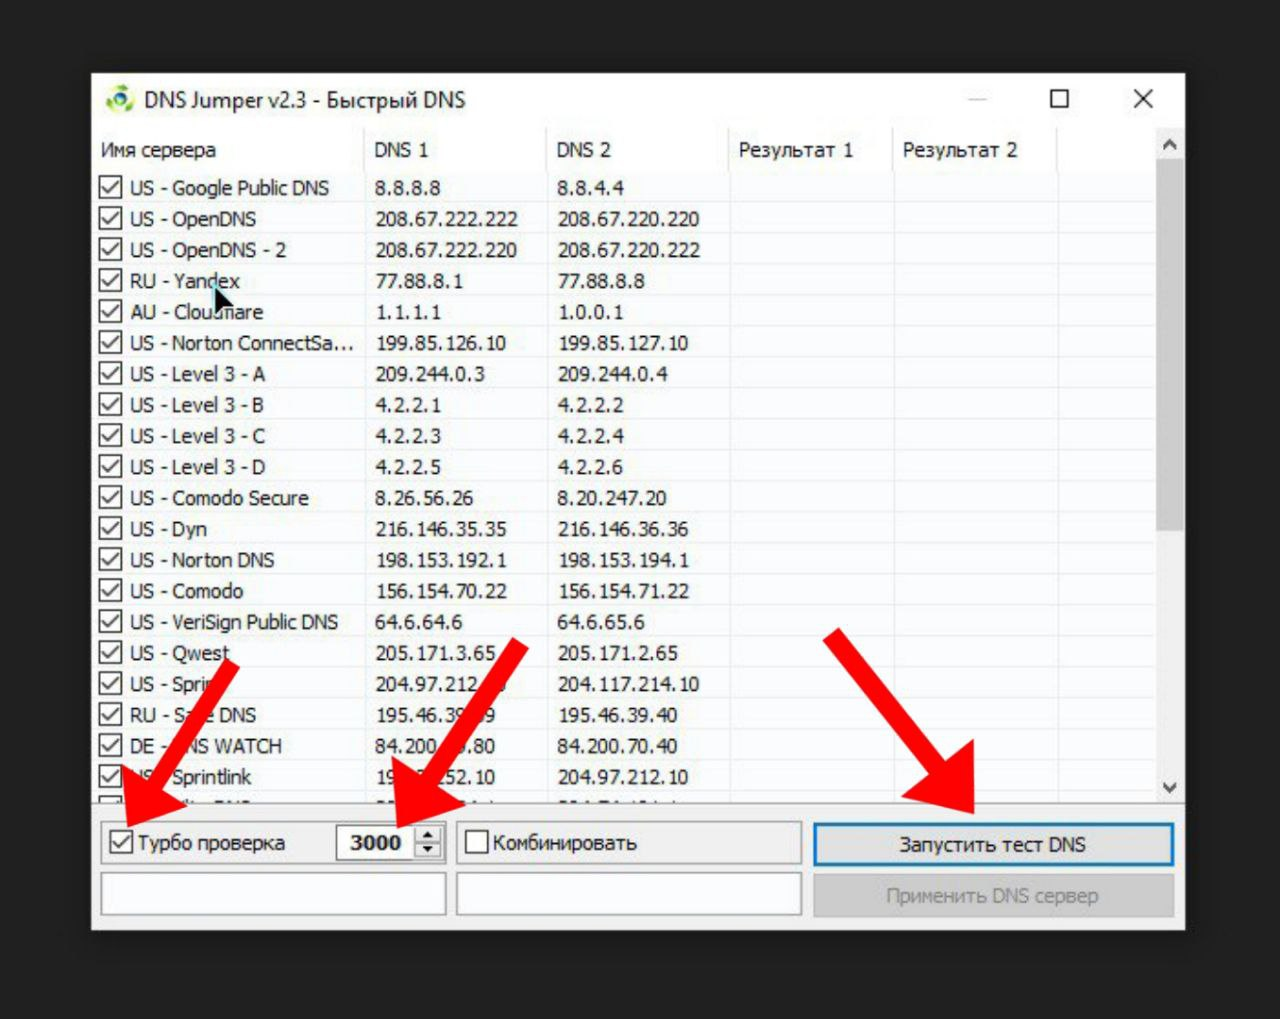
Task: Click the 198.153.192.1 address cell
Action: coord(441,560)
